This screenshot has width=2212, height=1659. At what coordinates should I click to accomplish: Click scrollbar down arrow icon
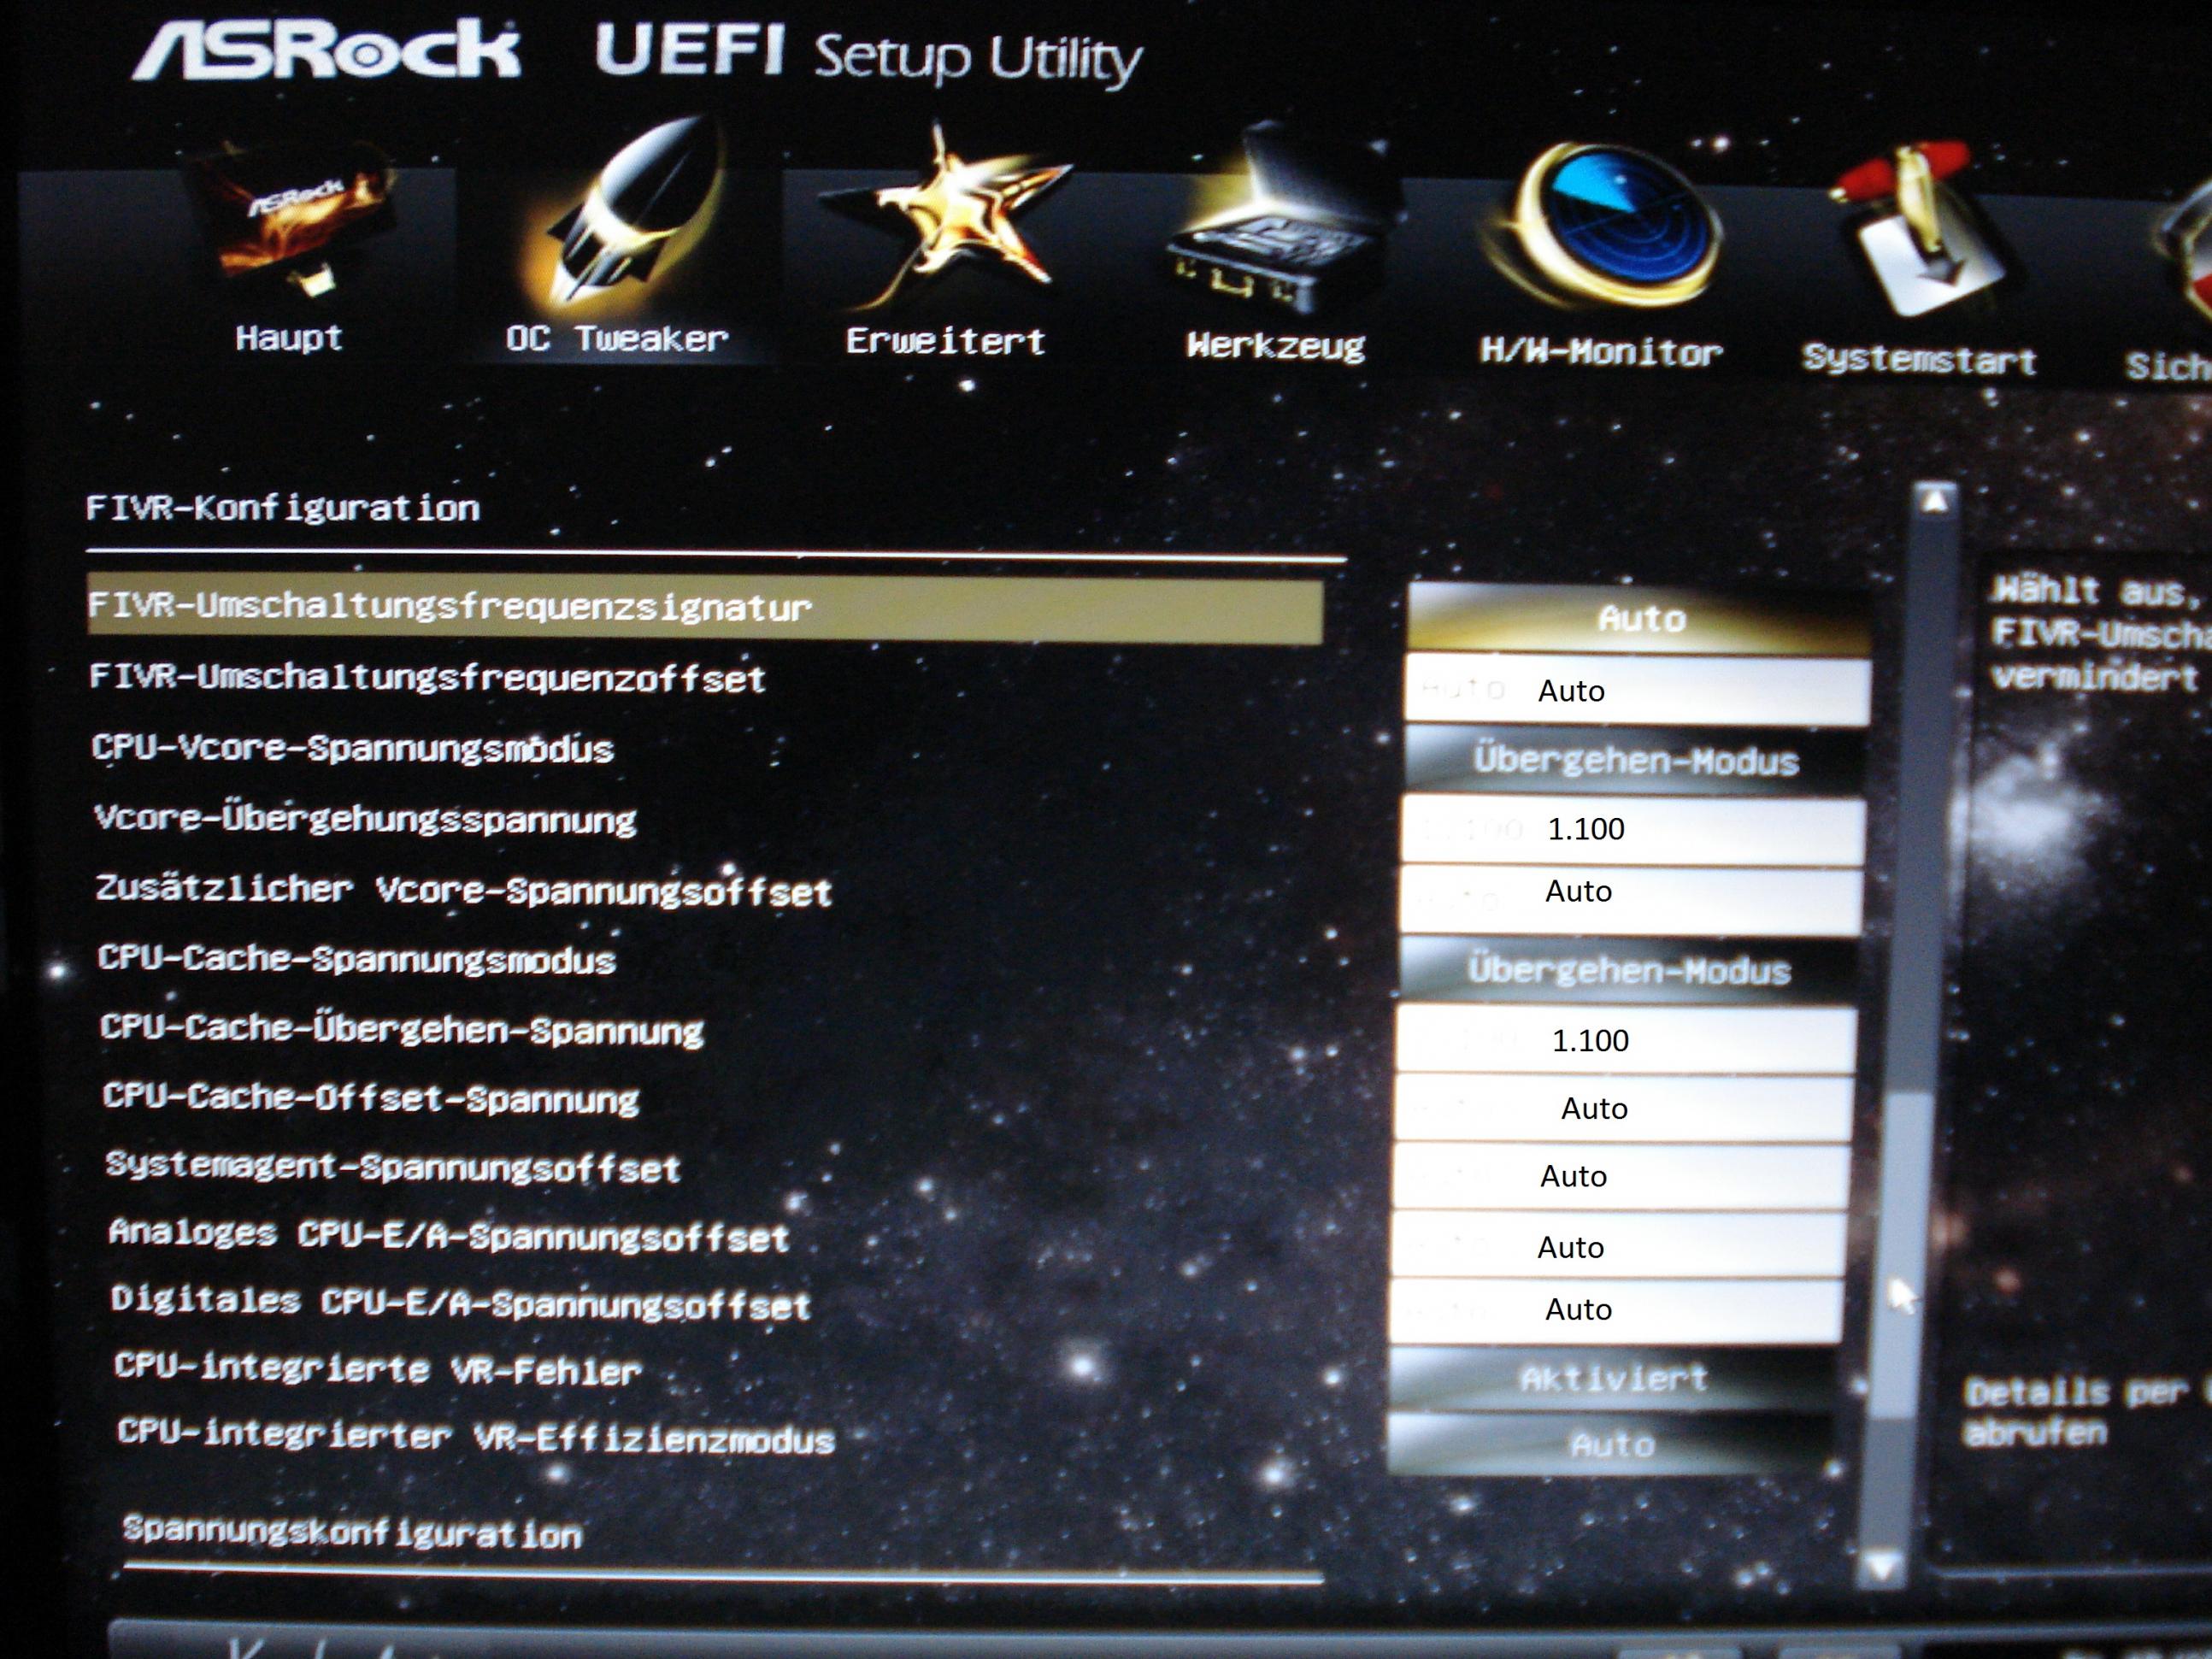[x=1882, y=1565]
